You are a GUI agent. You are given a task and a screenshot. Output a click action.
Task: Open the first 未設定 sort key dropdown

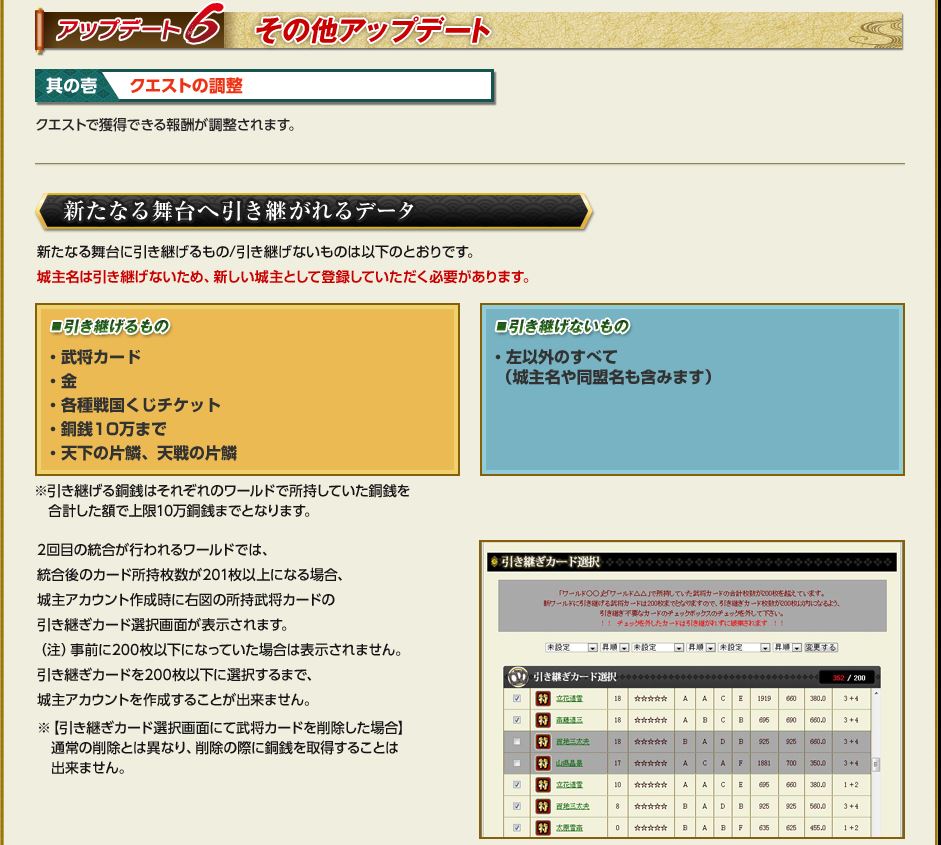click(571, 648)
